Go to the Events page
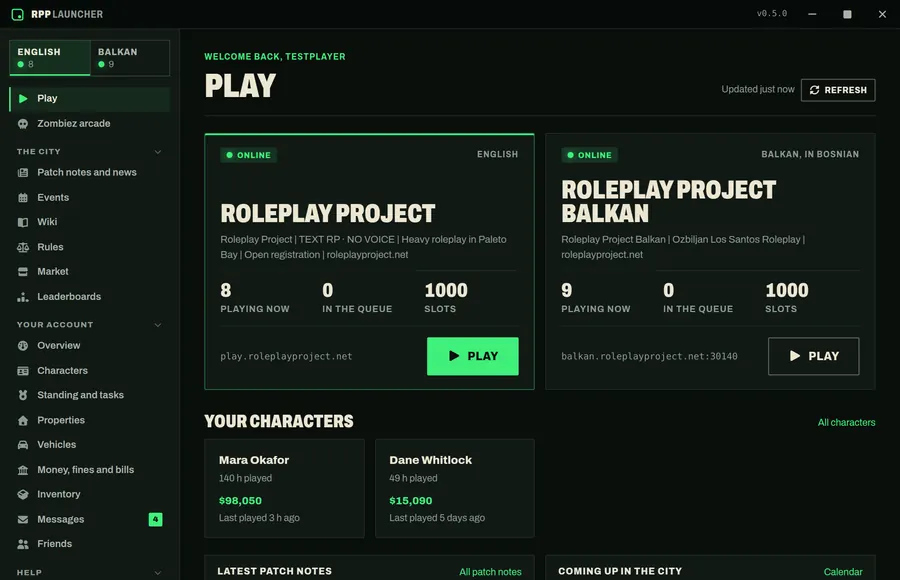This screenshot has width=900, height=580. click(x=90, y=198)
